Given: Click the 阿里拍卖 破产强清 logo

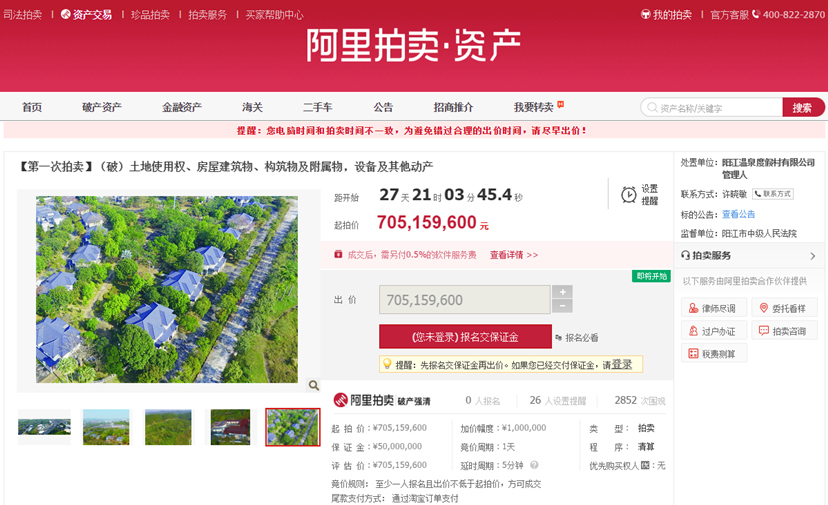Looking at the screenshot, I should [382, 400].
